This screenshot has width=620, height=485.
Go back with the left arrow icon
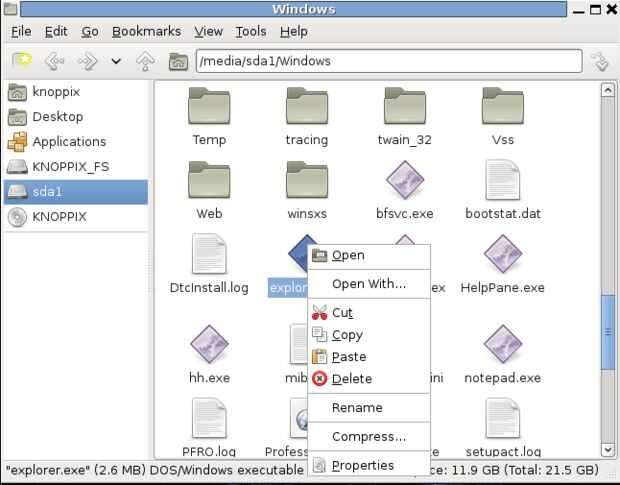click(x=54, y=61)
